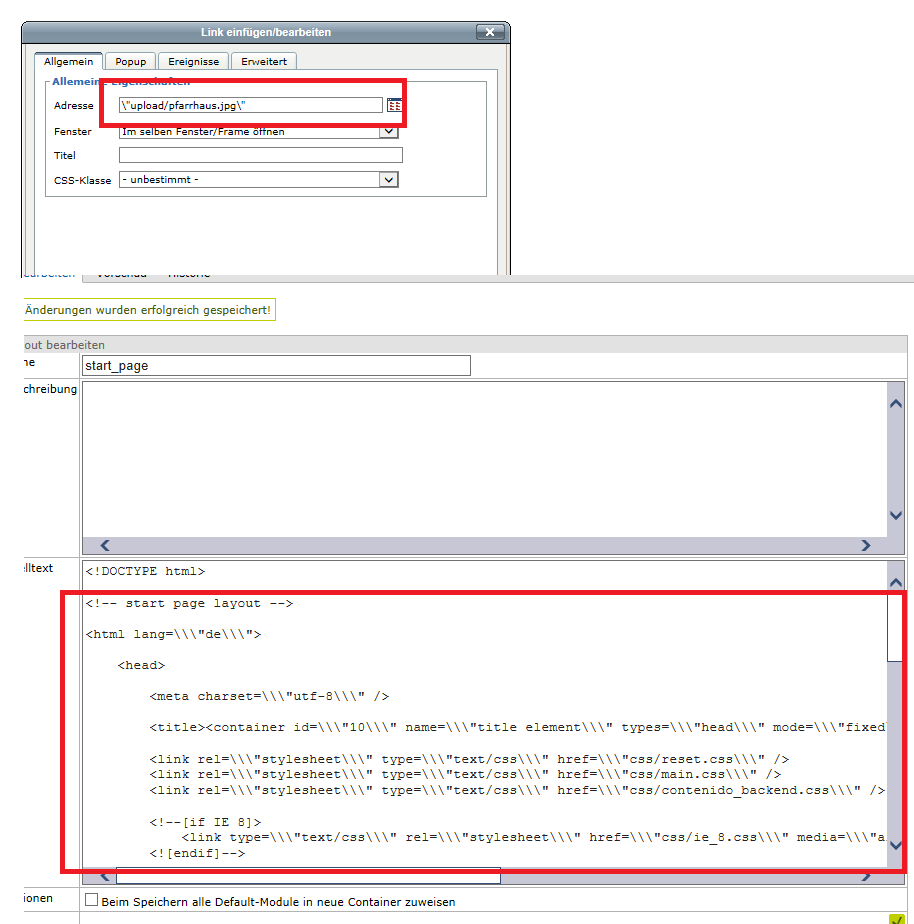Click the file browser icon beside Adresse
This screenshot has height=924, width=914.
click(x=394, y=105)
